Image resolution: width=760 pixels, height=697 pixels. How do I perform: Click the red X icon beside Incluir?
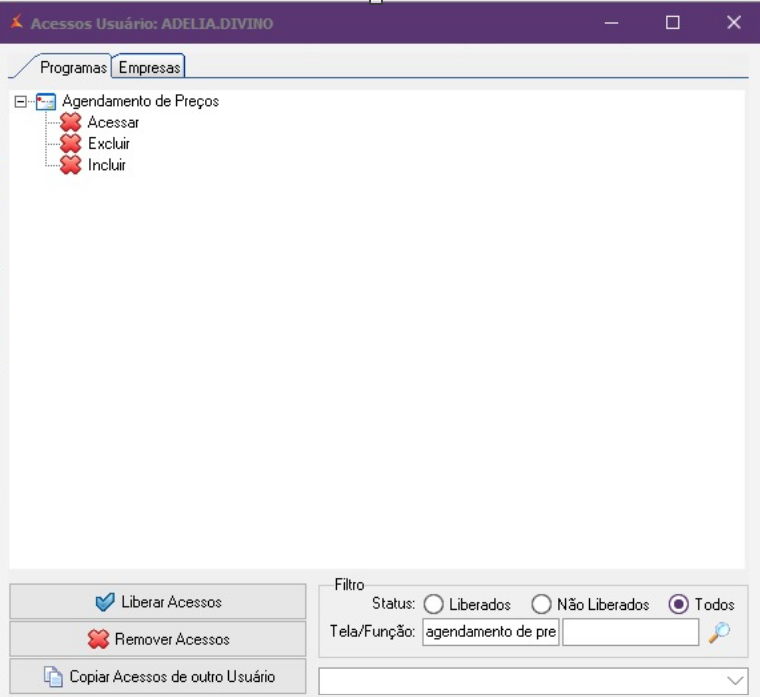tap(71, 165)
